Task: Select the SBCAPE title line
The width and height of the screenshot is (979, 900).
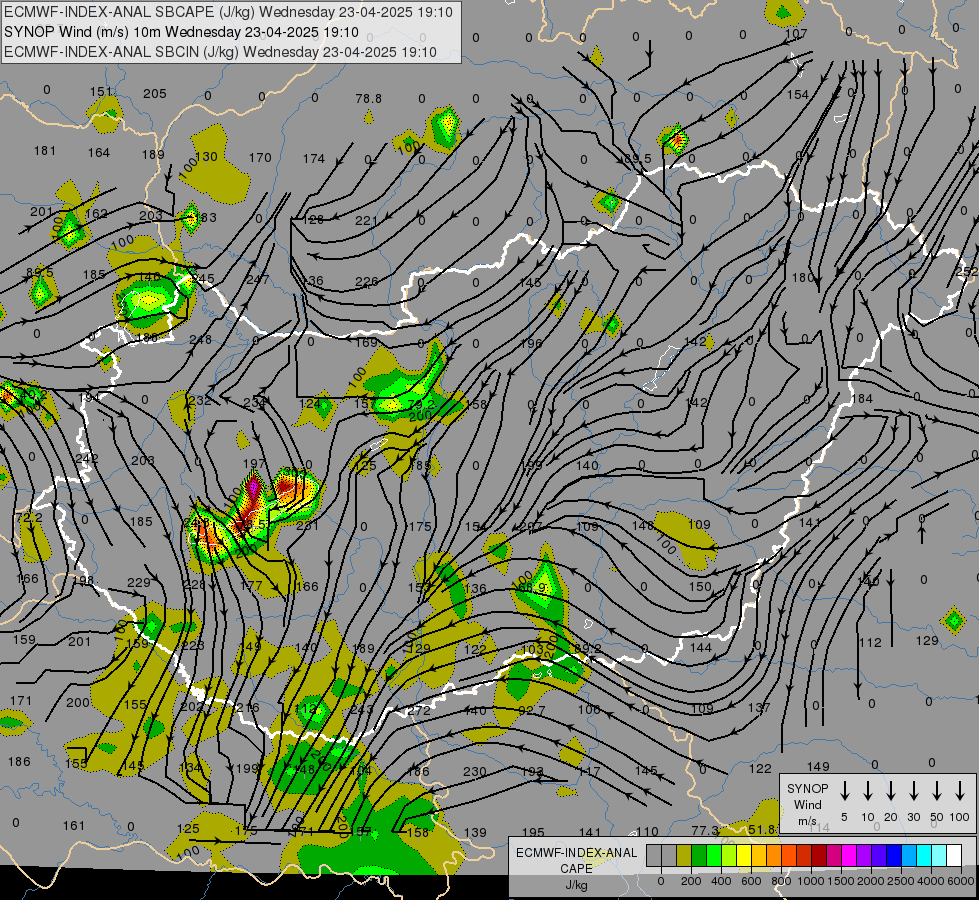Action: click(x=229, y=12)
